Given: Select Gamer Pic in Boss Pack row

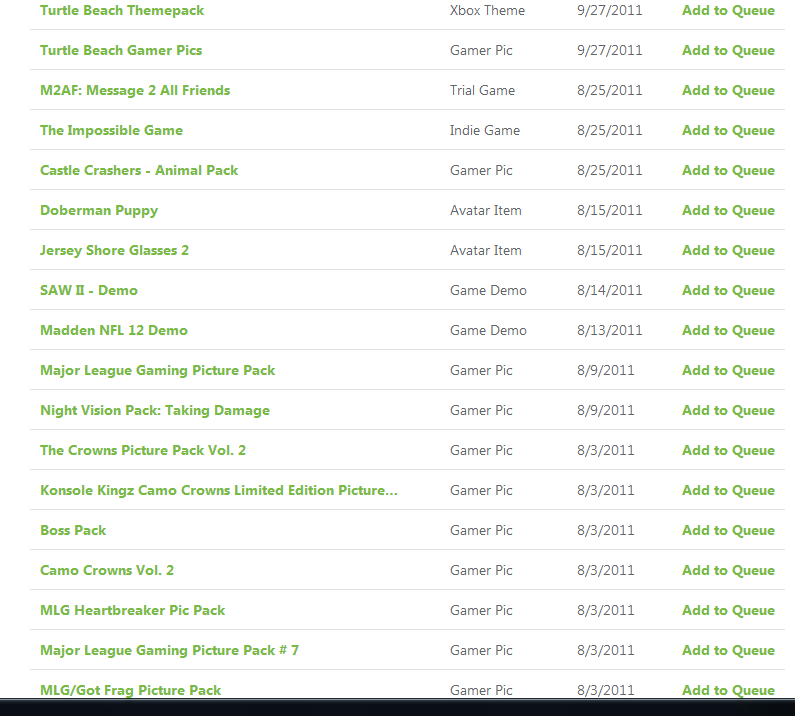Looking at the screenshot, I should click(x=481, y=531).
